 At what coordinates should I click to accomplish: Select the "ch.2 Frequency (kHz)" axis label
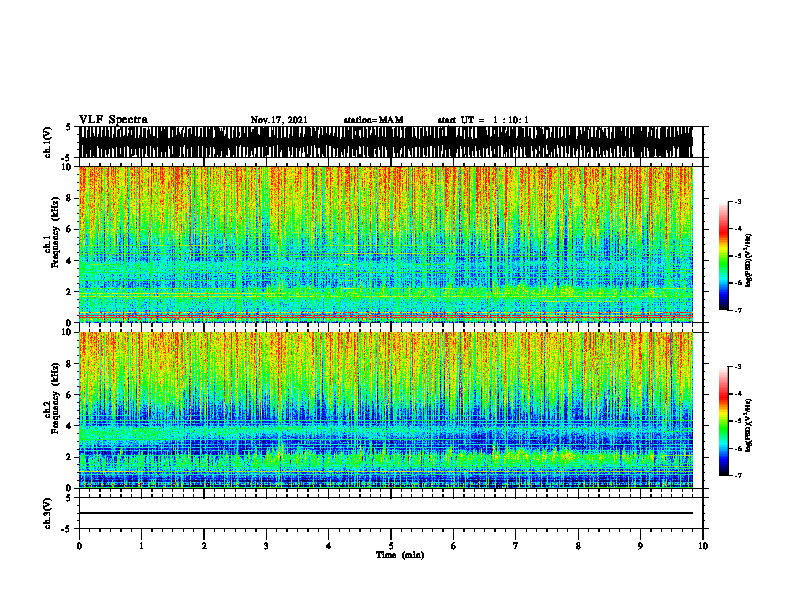click(51, 398)
